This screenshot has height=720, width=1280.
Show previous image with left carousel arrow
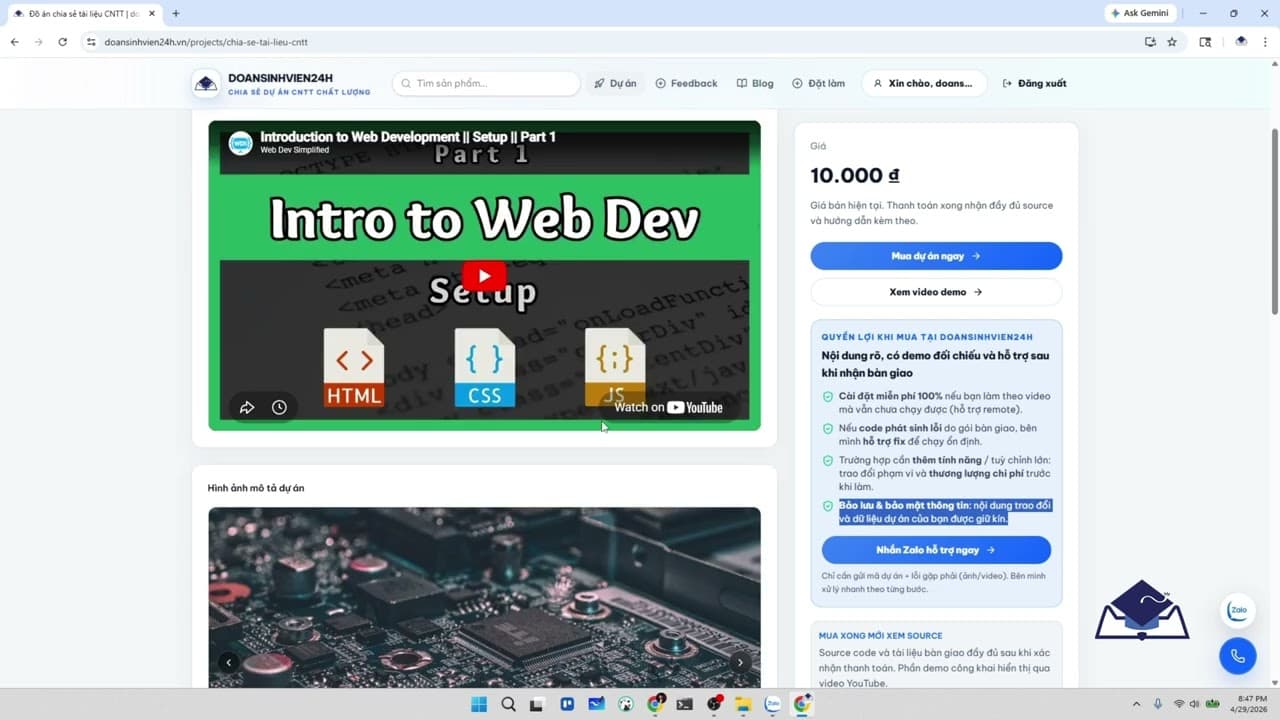click(x=229, y=662)
